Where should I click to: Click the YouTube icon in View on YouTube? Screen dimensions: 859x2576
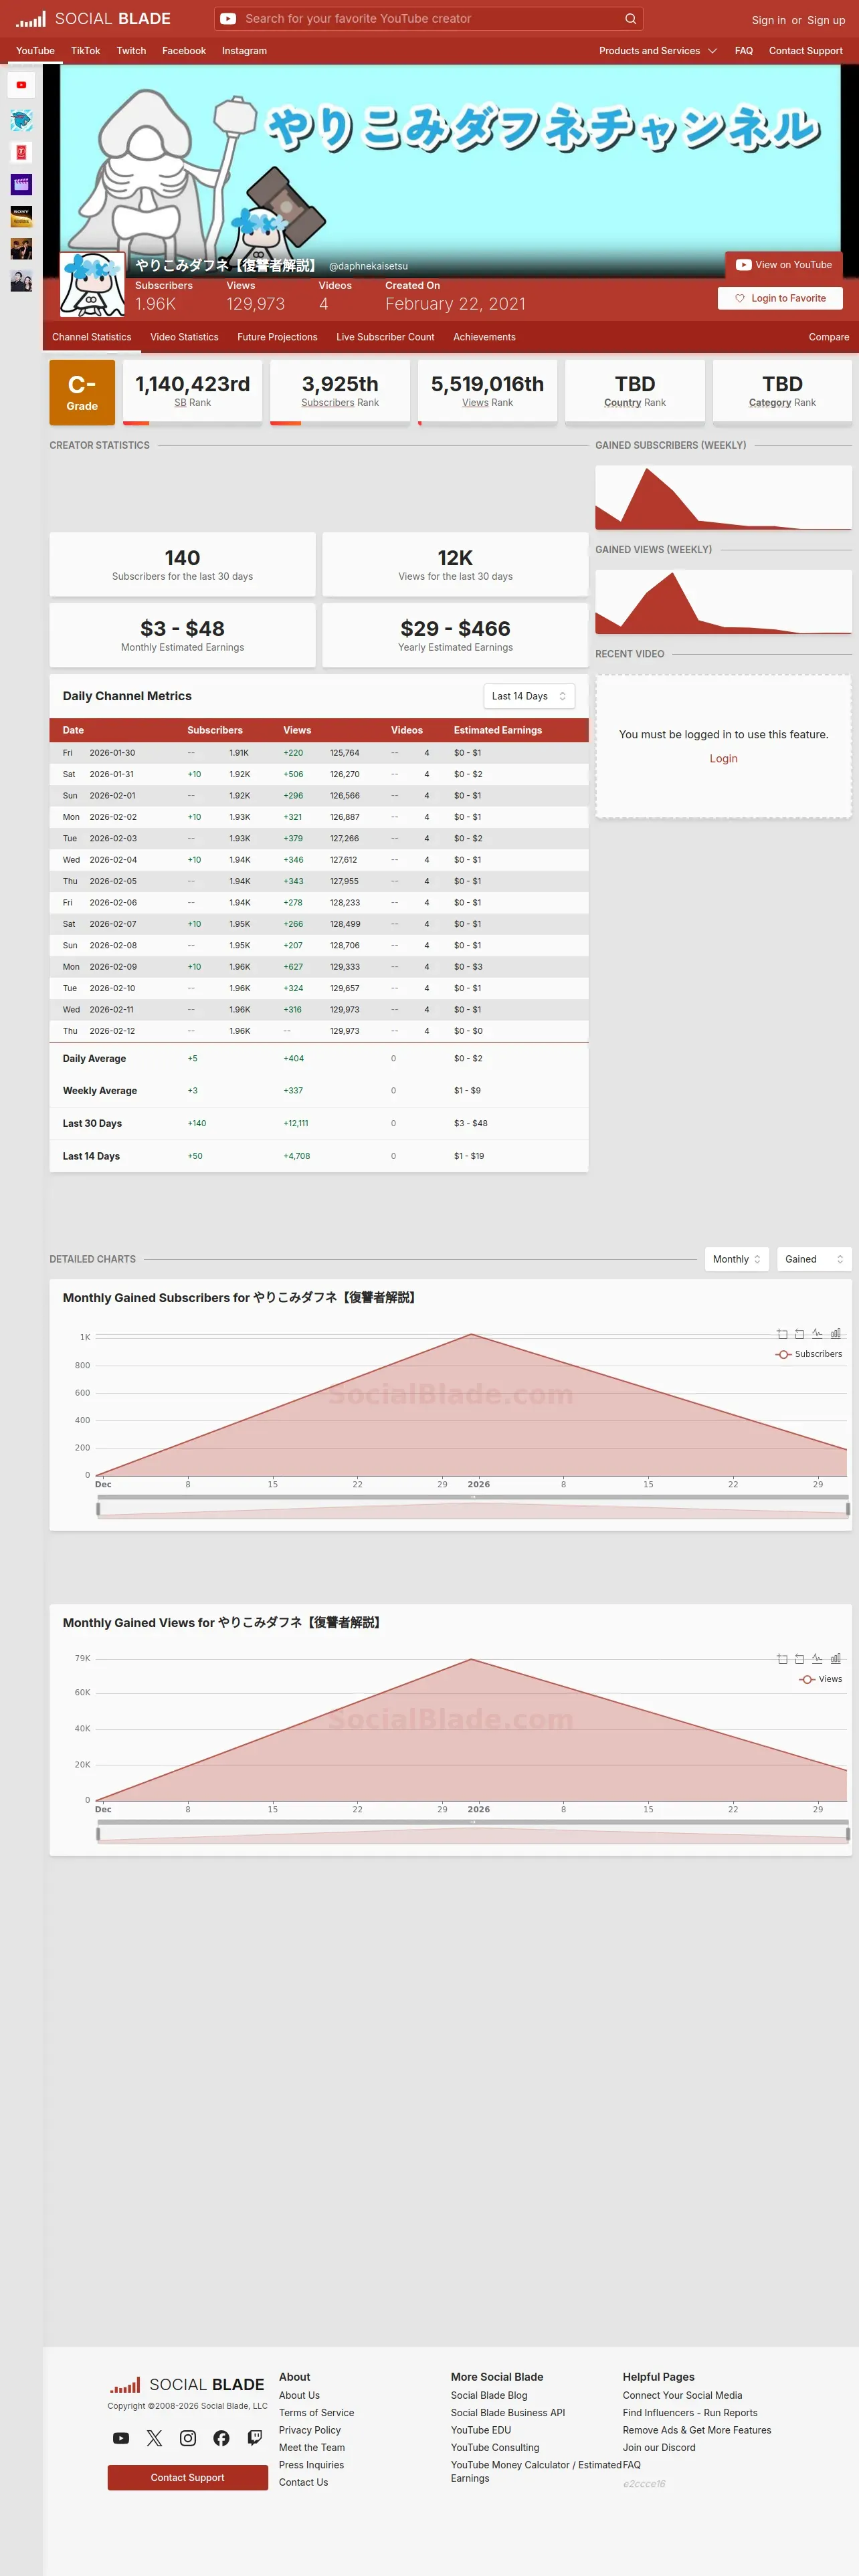[743, 265]
